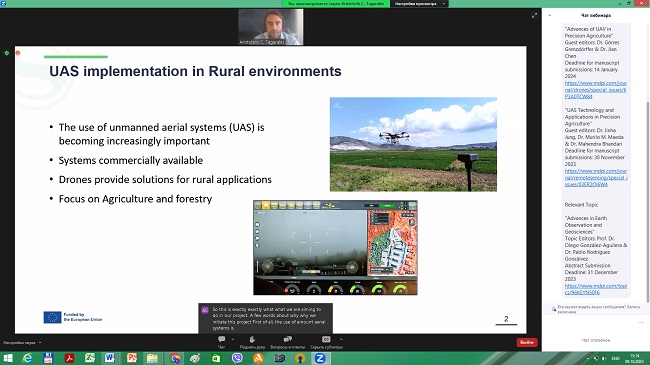The width and height of the screenshot is (650, 365).
Task: Click the drone over field photo on slide
Action: point(413,144)
